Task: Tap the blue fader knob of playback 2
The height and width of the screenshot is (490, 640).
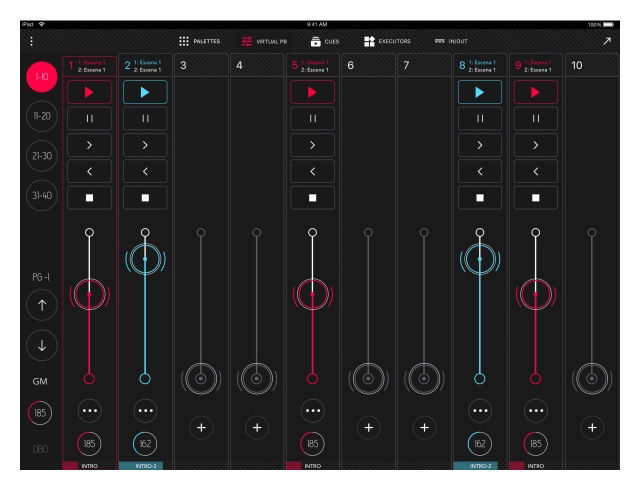Action: tap(145, 259)
